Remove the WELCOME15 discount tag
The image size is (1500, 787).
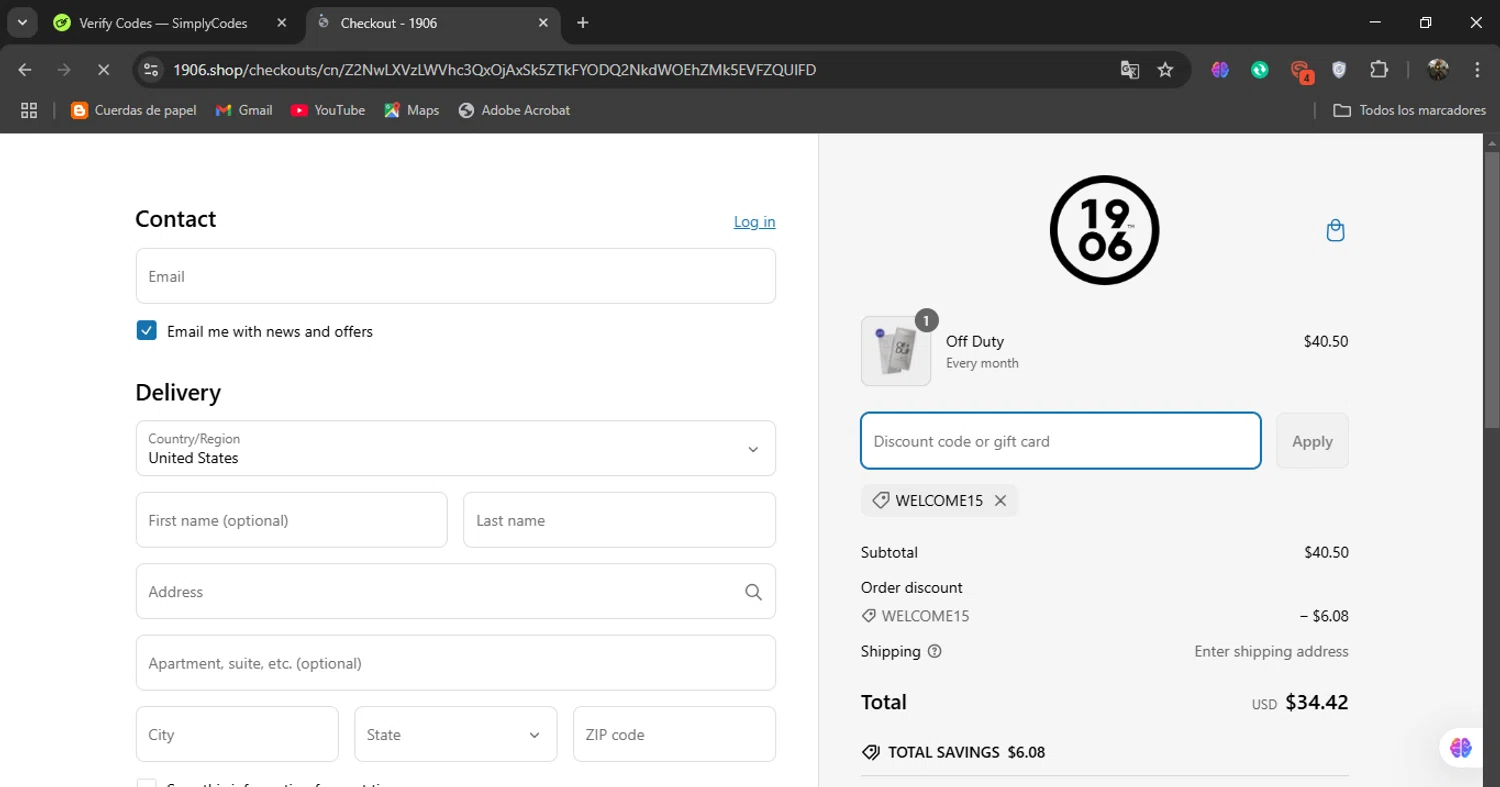click(1000, 501)
